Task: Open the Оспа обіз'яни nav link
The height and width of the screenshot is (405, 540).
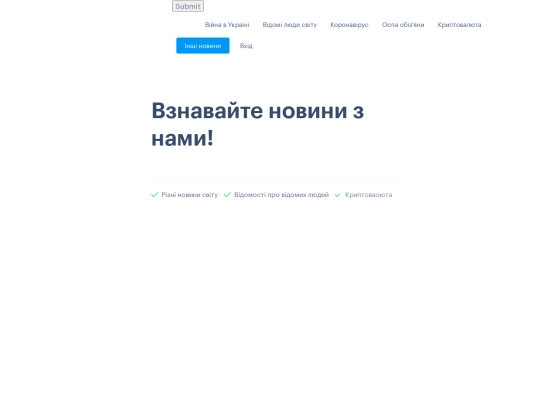Action: point(403,25)
